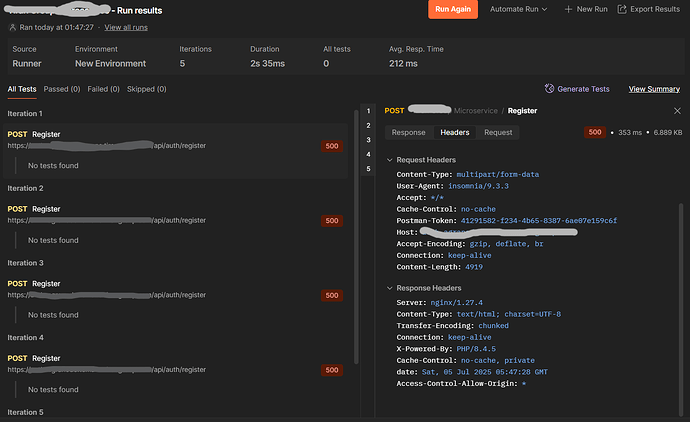The height and width of the screenshot is (422, 690).
Task: Click the 500 status badge in Iteration 3
Action: 332,296
